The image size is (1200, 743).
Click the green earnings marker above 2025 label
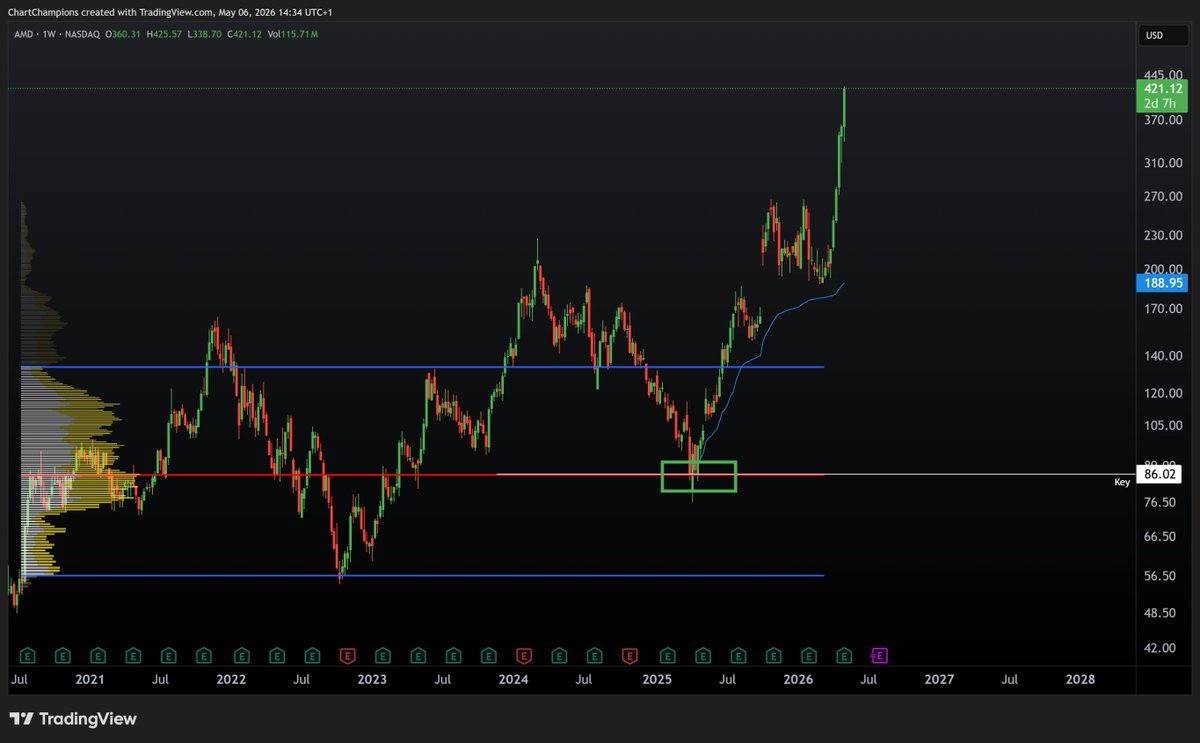pos(666,656)
